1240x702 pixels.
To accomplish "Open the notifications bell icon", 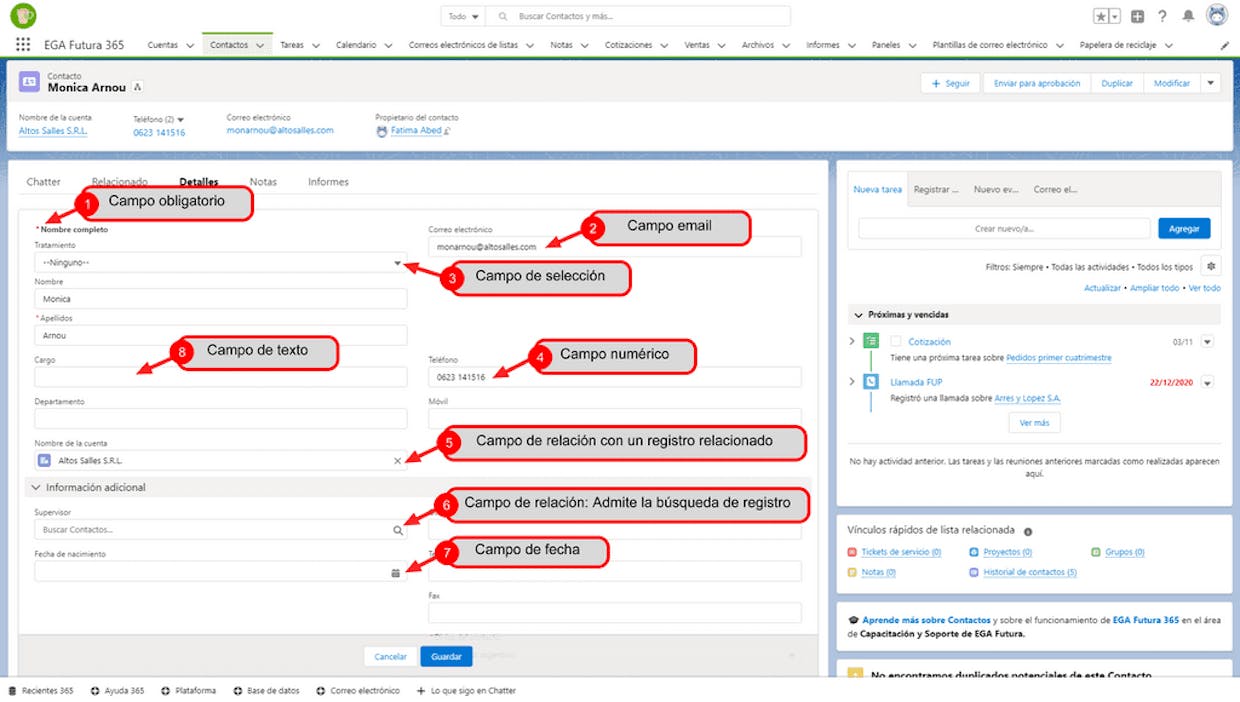I will click(x=1188, y=16).
